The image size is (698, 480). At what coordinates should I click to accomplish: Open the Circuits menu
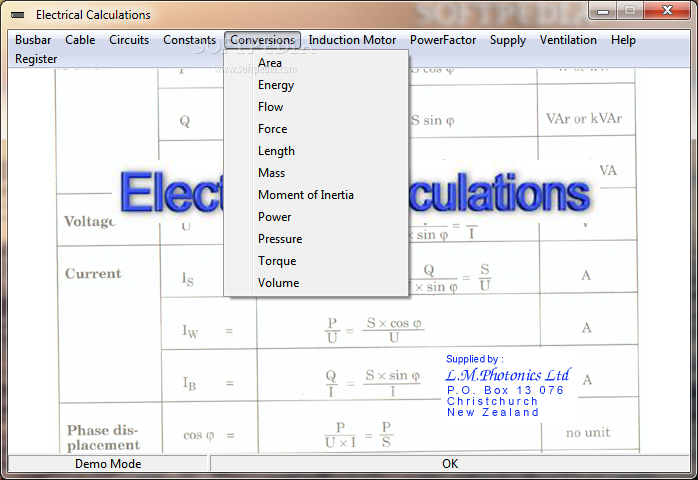129,40
